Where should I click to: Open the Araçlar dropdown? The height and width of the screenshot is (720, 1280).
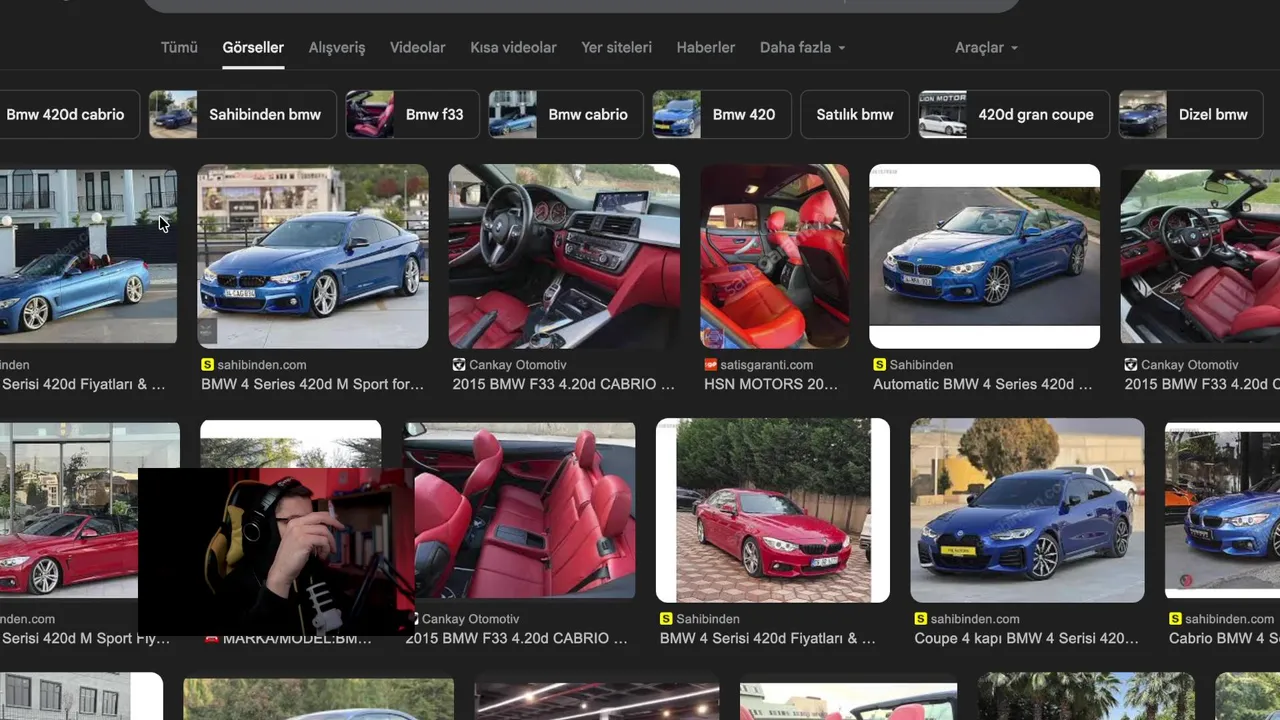click(x=986, y=47)
